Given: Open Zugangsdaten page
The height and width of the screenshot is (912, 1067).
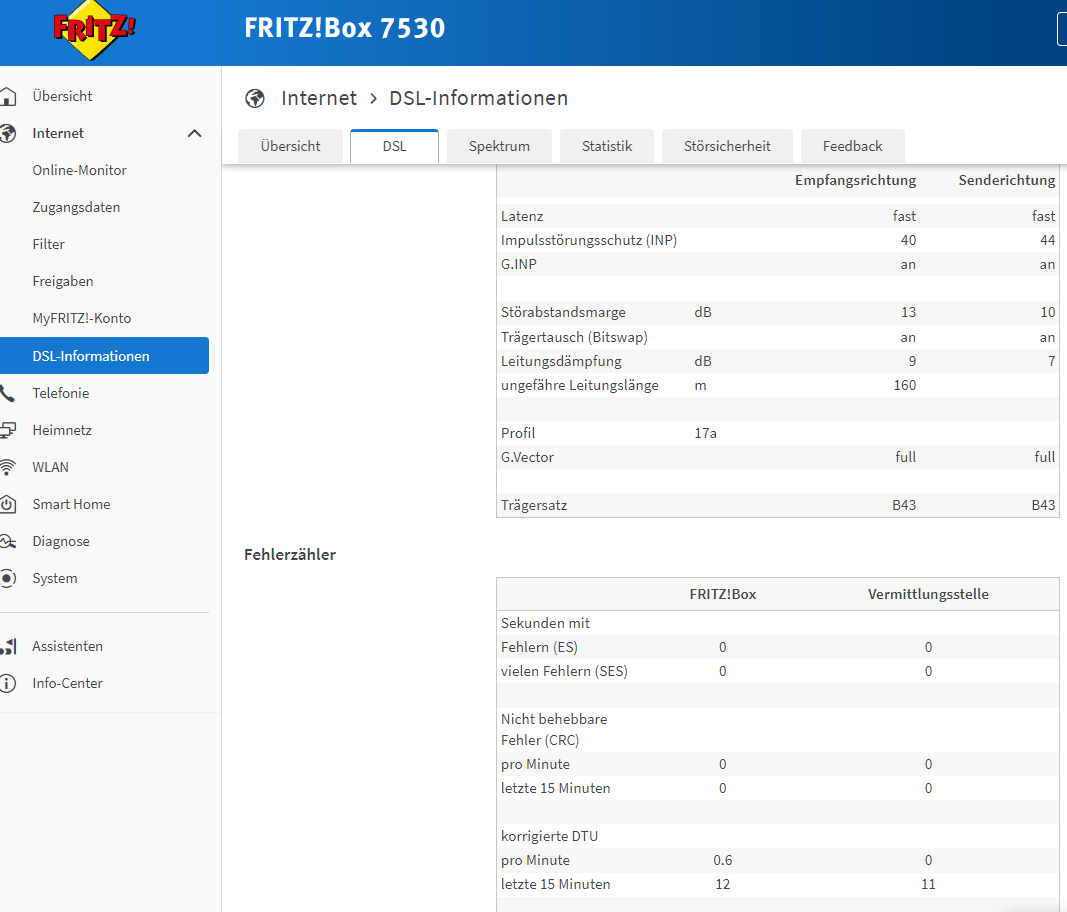Looking at the screenshot, I should (76, 208).
